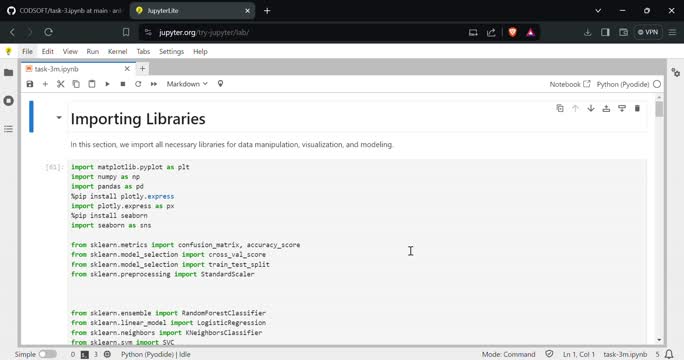The image size is (684, 360).
Task: Open the Markdown cell type dropdown
Action: pyautogui.click(x=187, y=84)
